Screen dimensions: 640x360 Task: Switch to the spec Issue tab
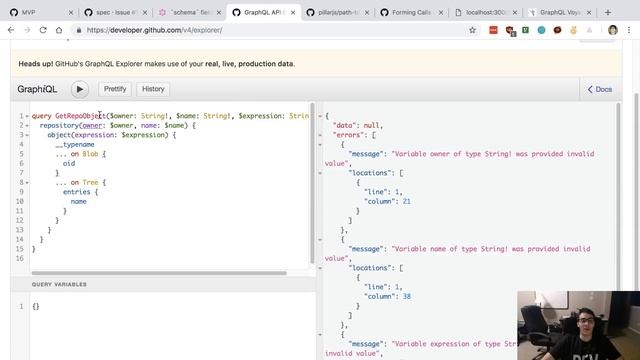pos(116,13)
